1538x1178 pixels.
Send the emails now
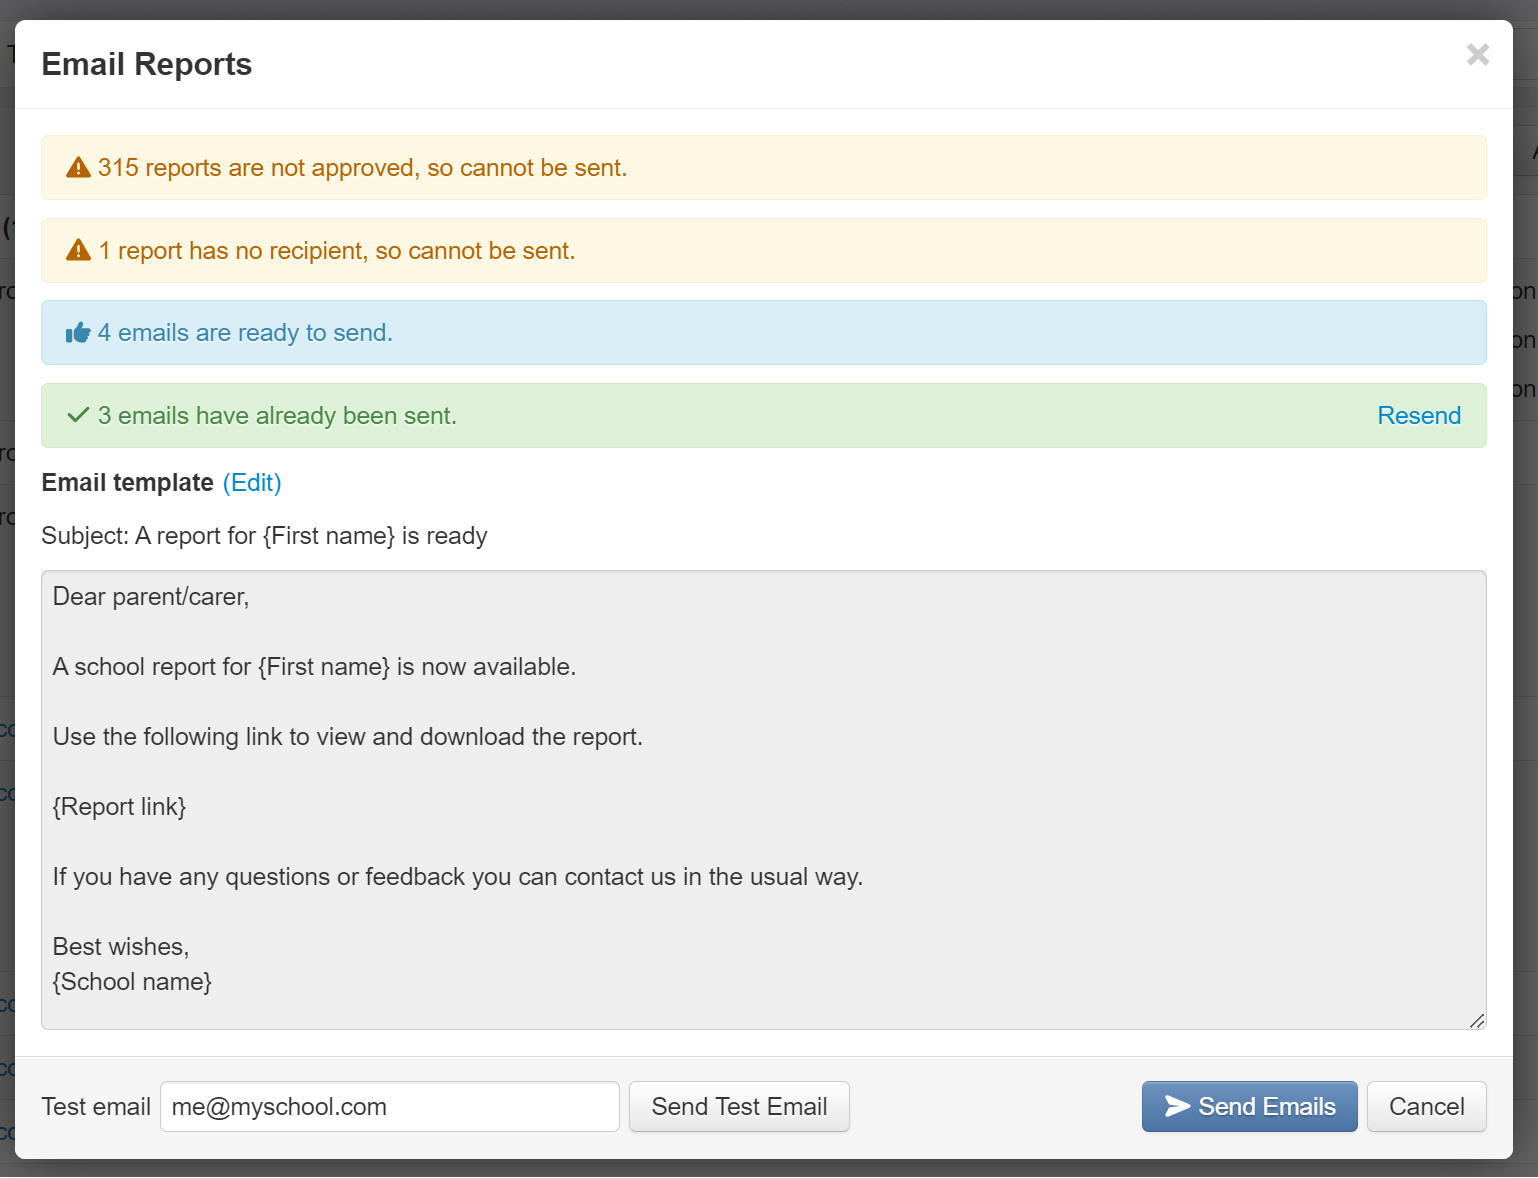click(1249, 1107)
